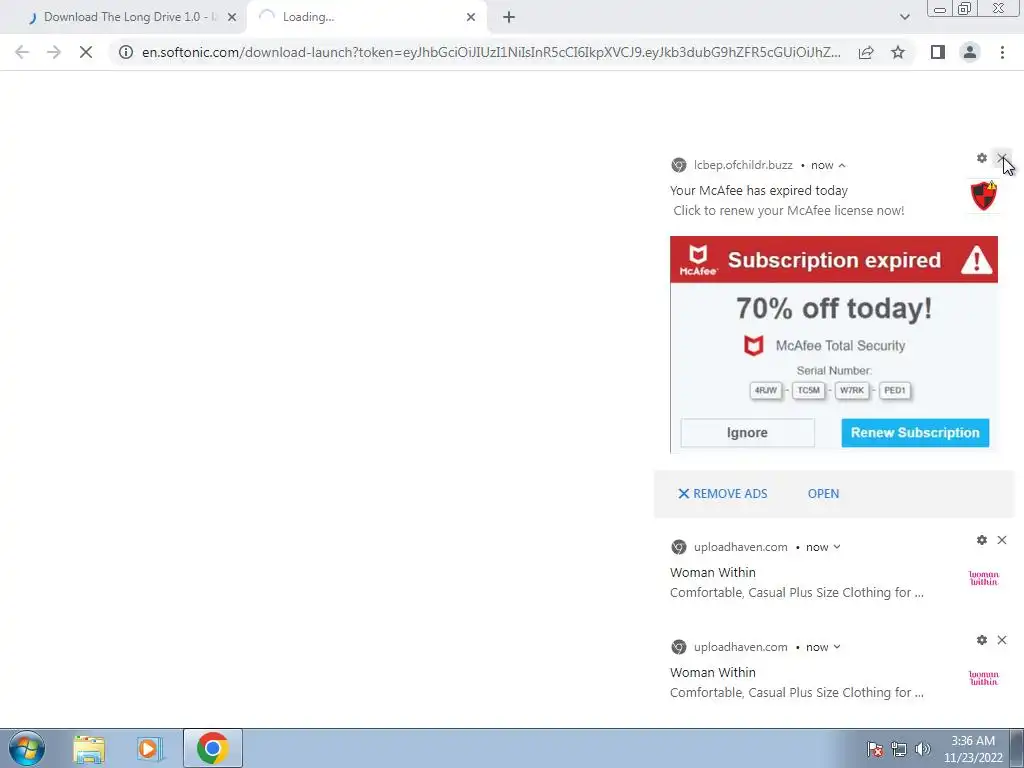Close the 'Download The Long Drive' tab

[232, 18]
